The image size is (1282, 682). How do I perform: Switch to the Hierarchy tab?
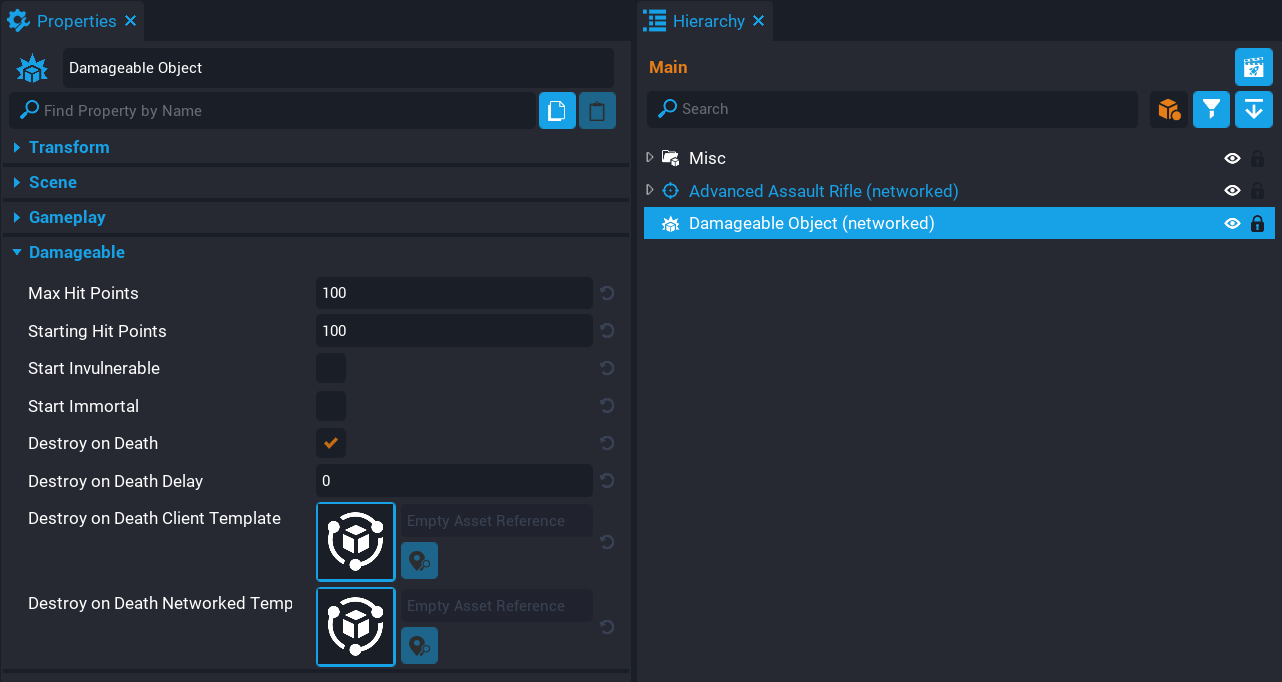(x=706, y=21)
